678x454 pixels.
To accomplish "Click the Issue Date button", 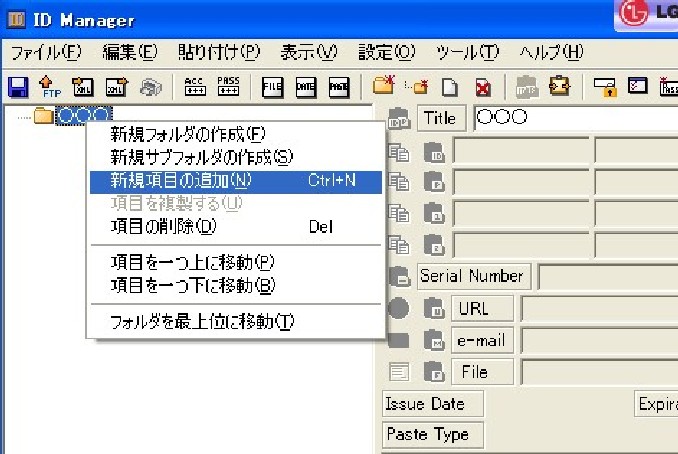I will [x=433, y=404].
